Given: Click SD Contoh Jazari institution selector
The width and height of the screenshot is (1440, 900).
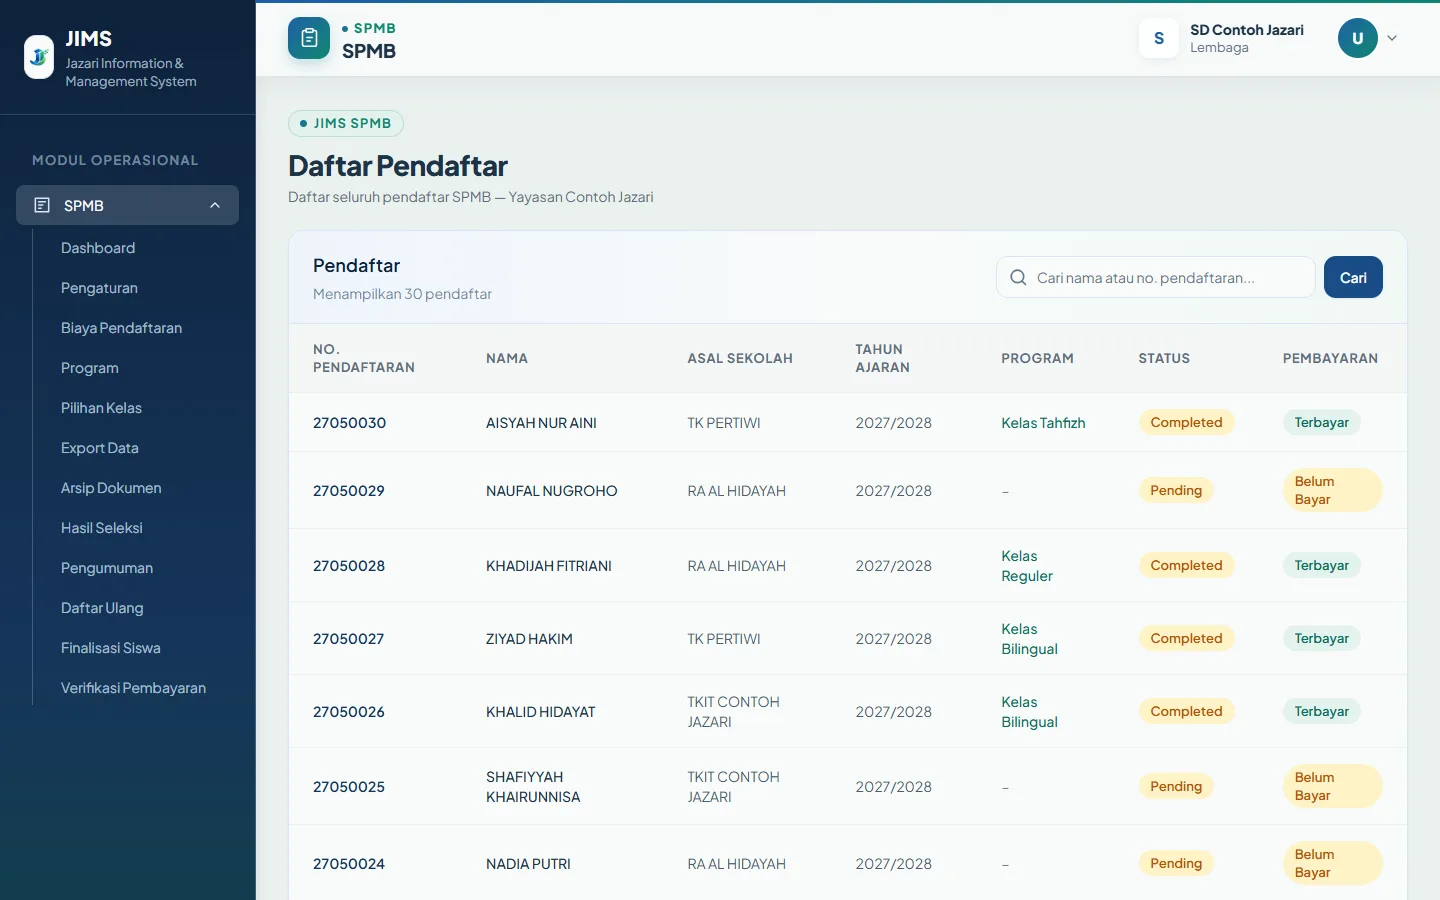Looking at the screenshot, I should 1222,38.
